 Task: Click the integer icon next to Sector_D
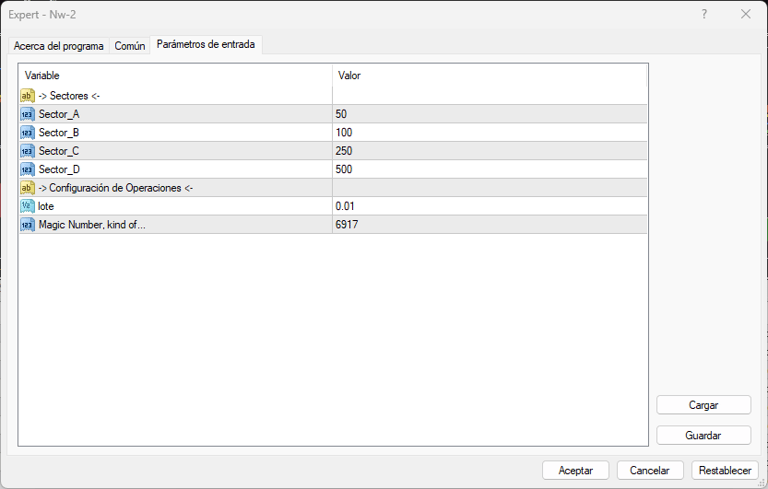coord(27,169)
